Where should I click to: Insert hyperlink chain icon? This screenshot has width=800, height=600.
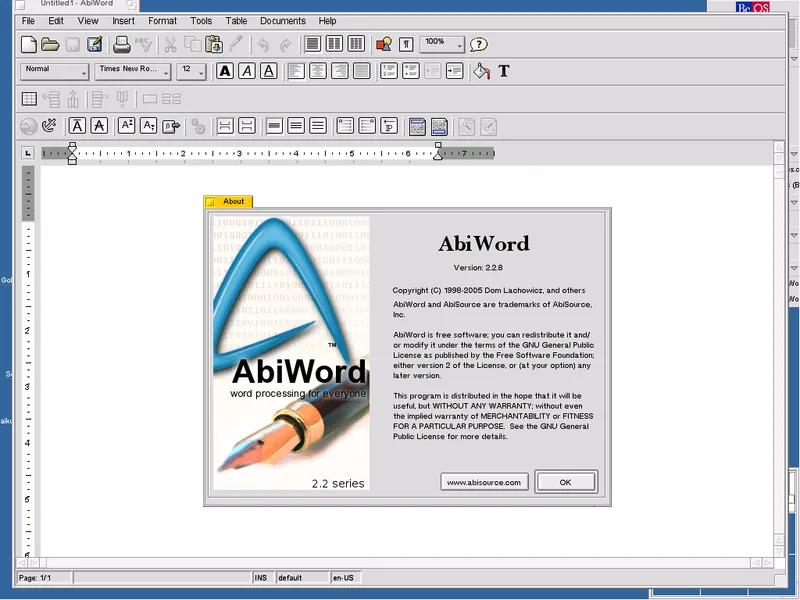click(x=49, y=126)
